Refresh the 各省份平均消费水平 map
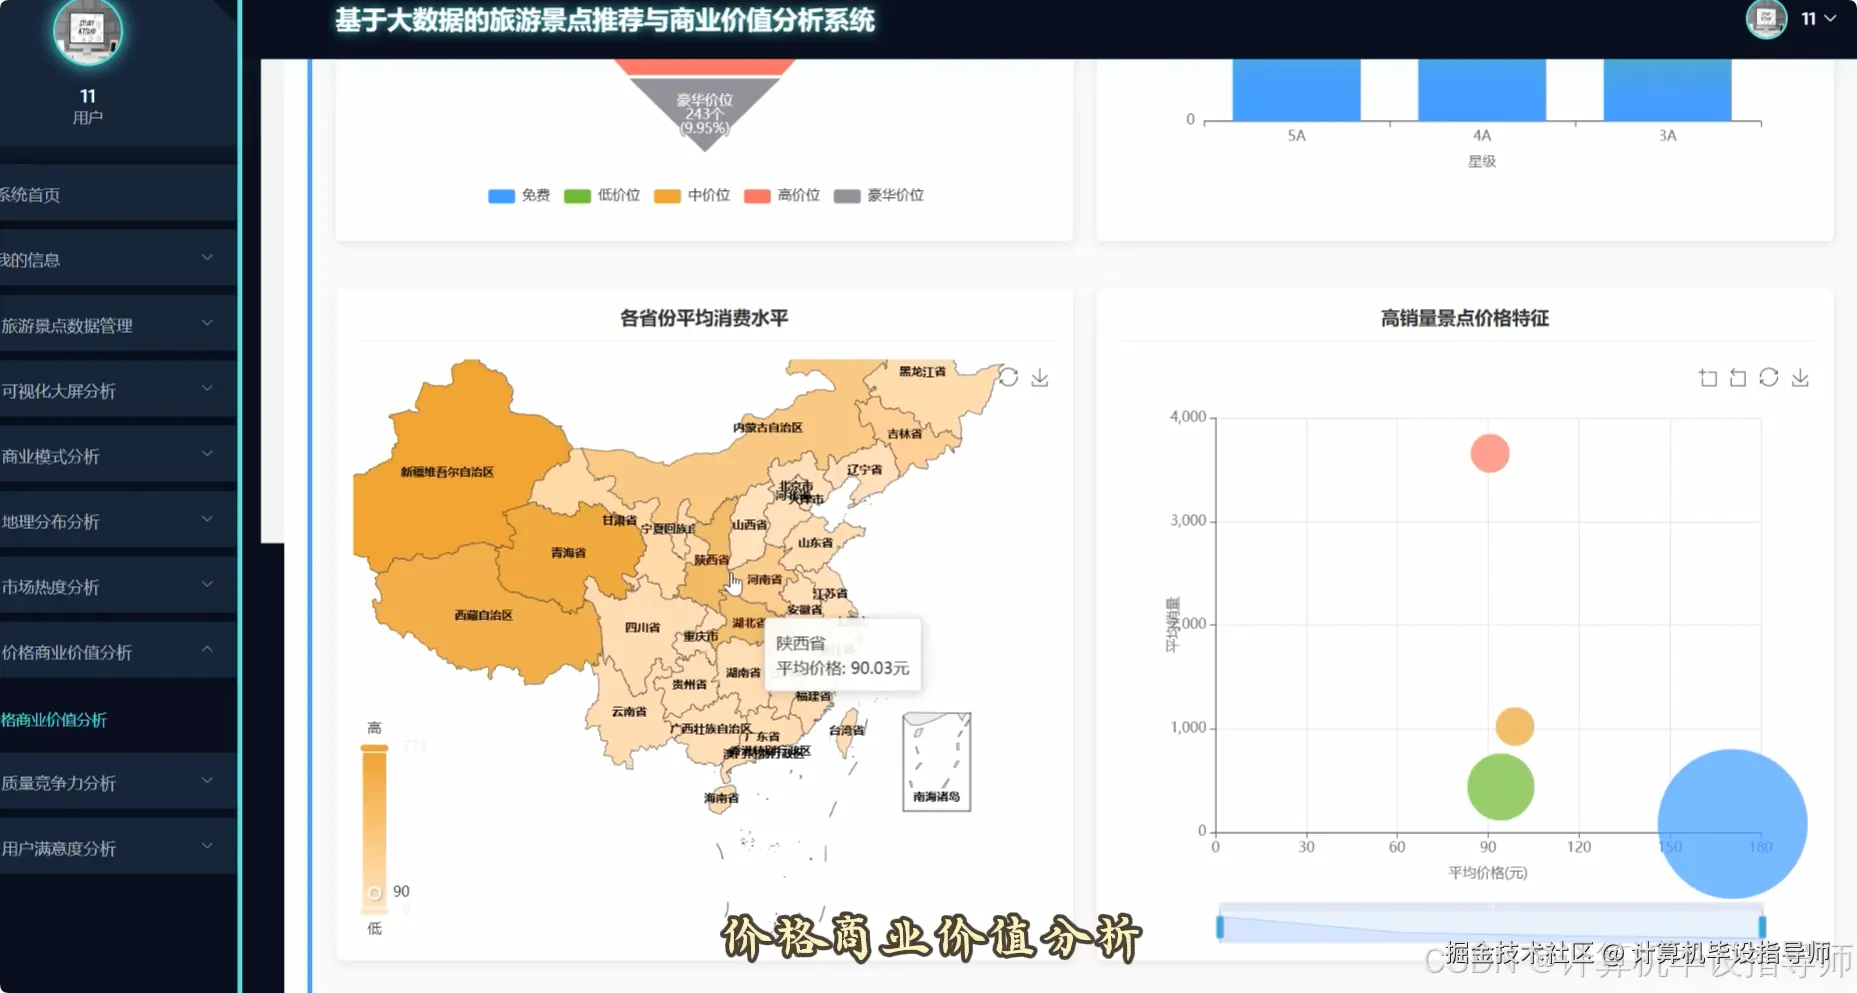The height and width of the screenshot is (993, 1857). tap(1010, 377)
